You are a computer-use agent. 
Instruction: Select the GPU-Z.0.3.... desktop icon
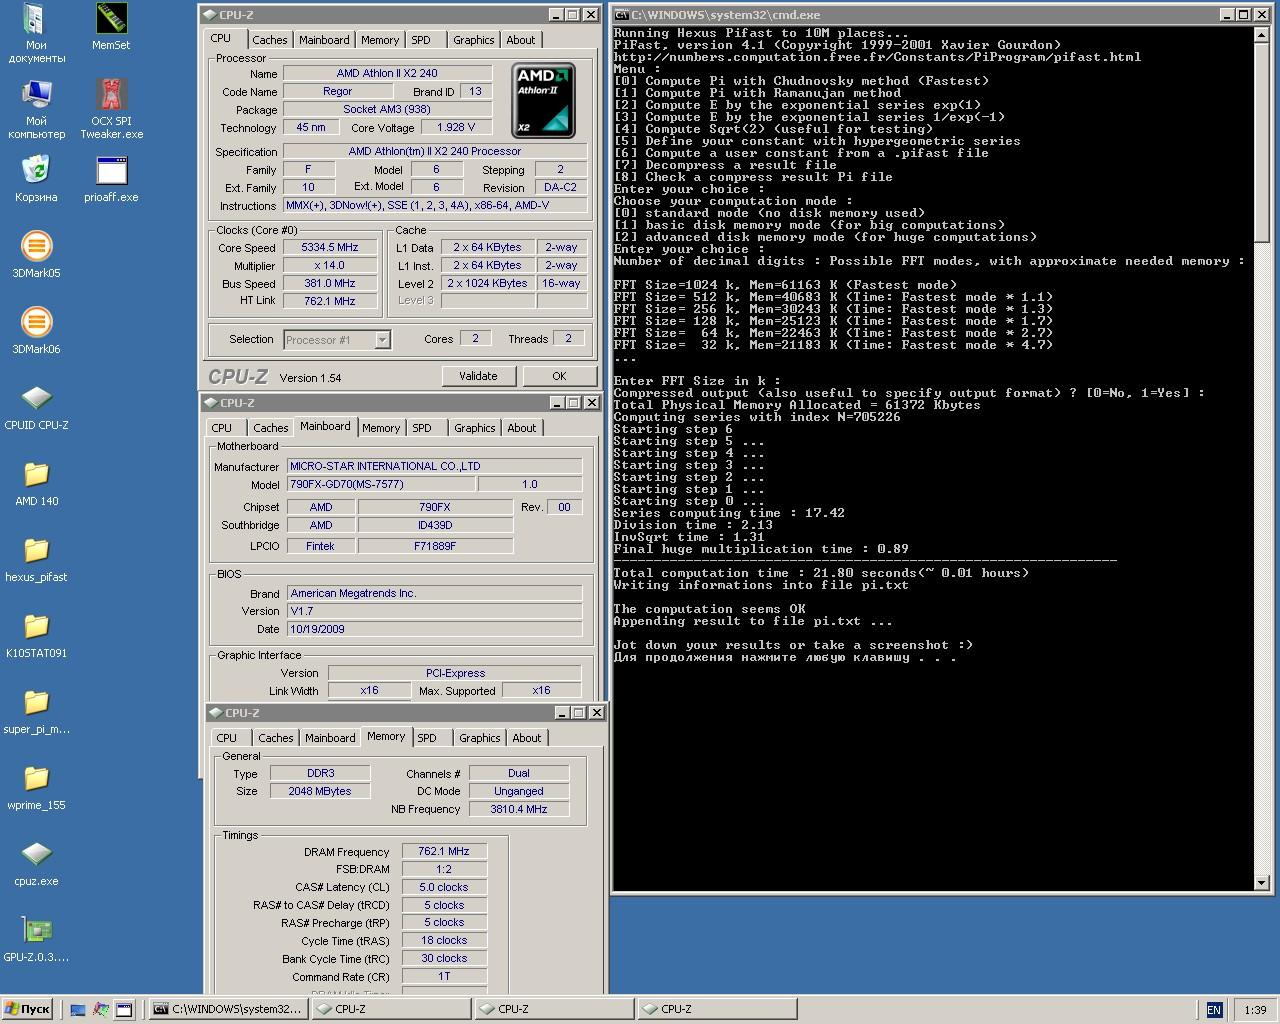coord(36,939)
